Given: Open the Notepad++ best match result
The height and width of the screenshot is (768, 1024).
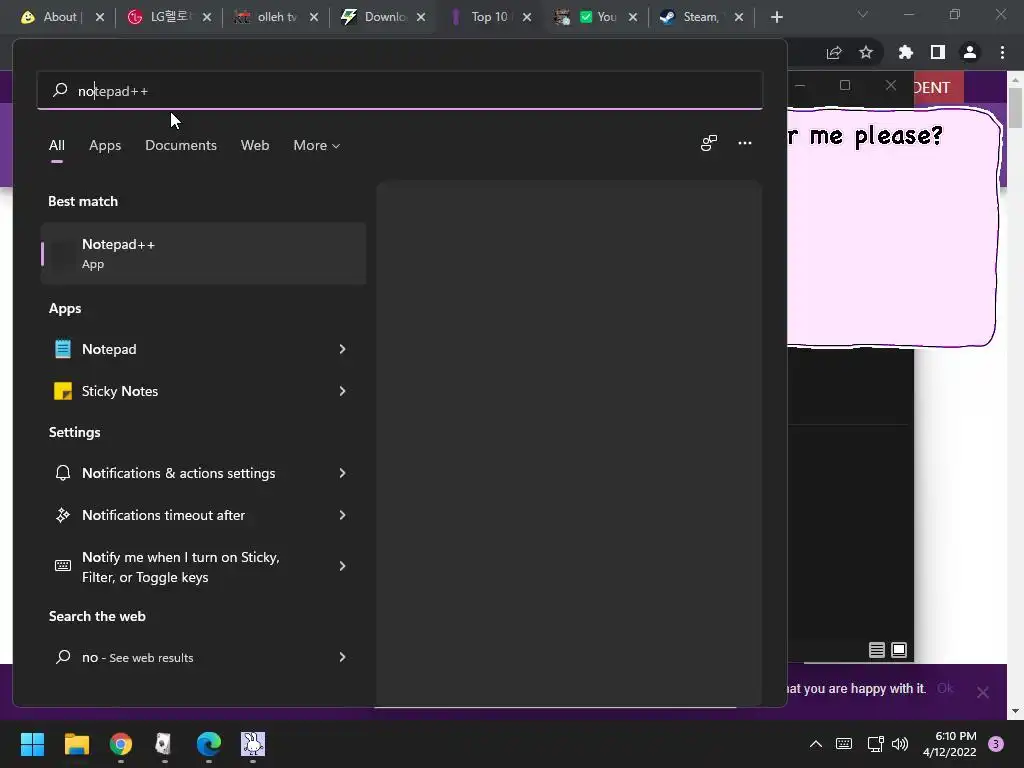Looking at the screenshot, I should click(x=203, y=253).
